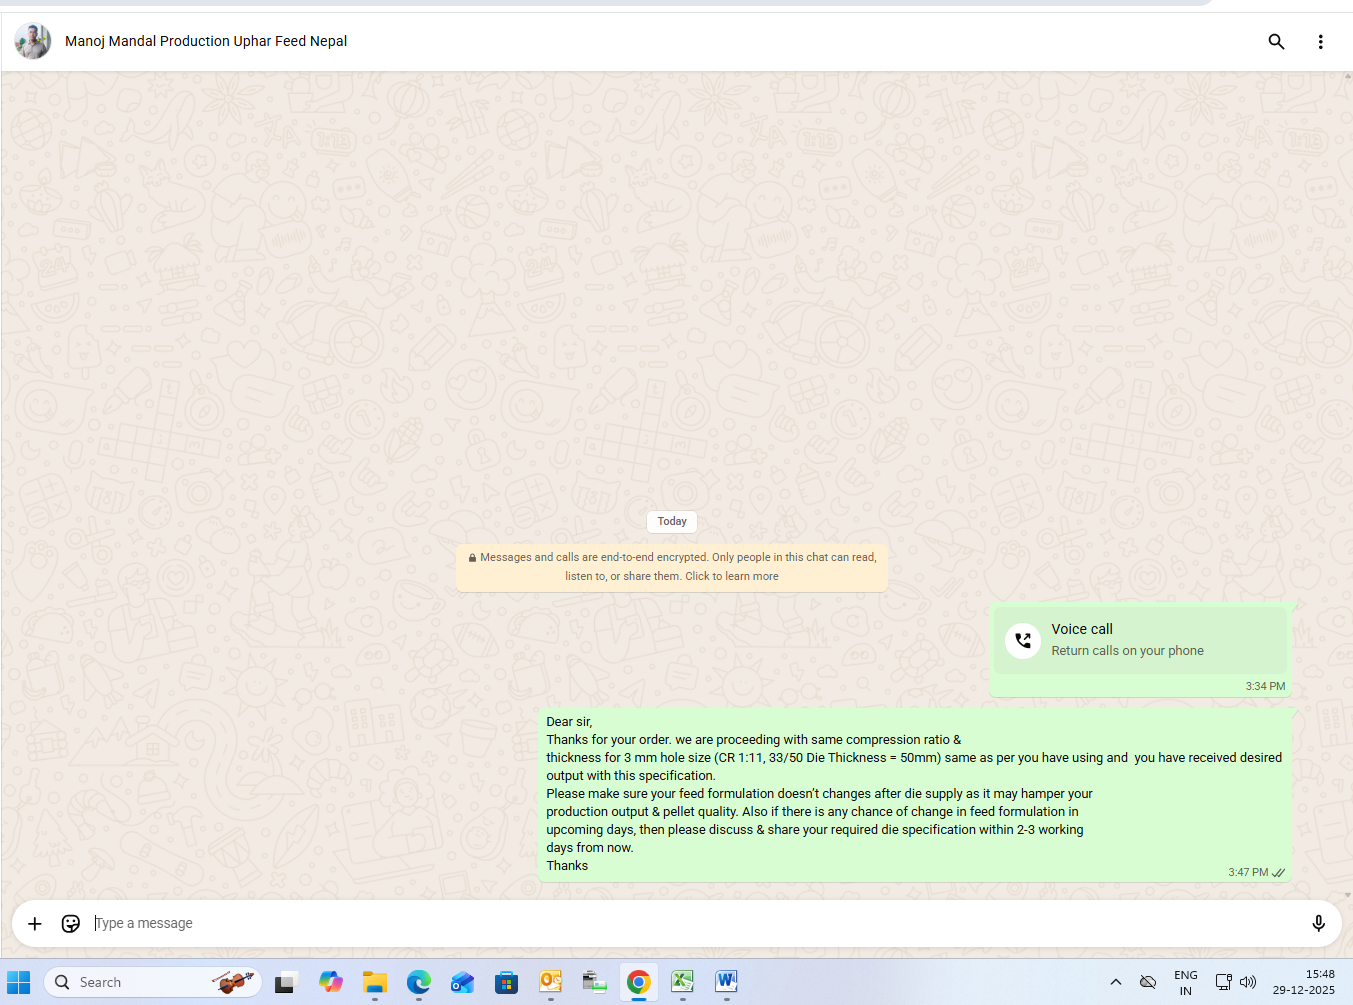Image resolution: width=1353 pixels, height=1005 pixels.
Task: Open Excel from the taskbar
Action: pyautogui.click(x=682, y=982)
